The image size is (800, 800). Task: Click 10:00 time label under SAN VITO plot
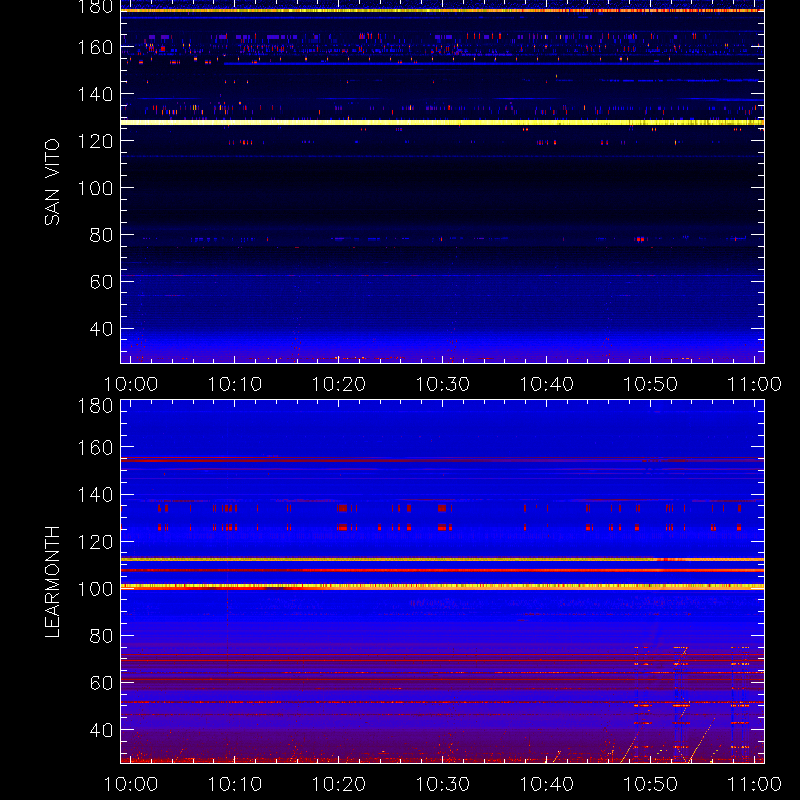click(131, 384)
